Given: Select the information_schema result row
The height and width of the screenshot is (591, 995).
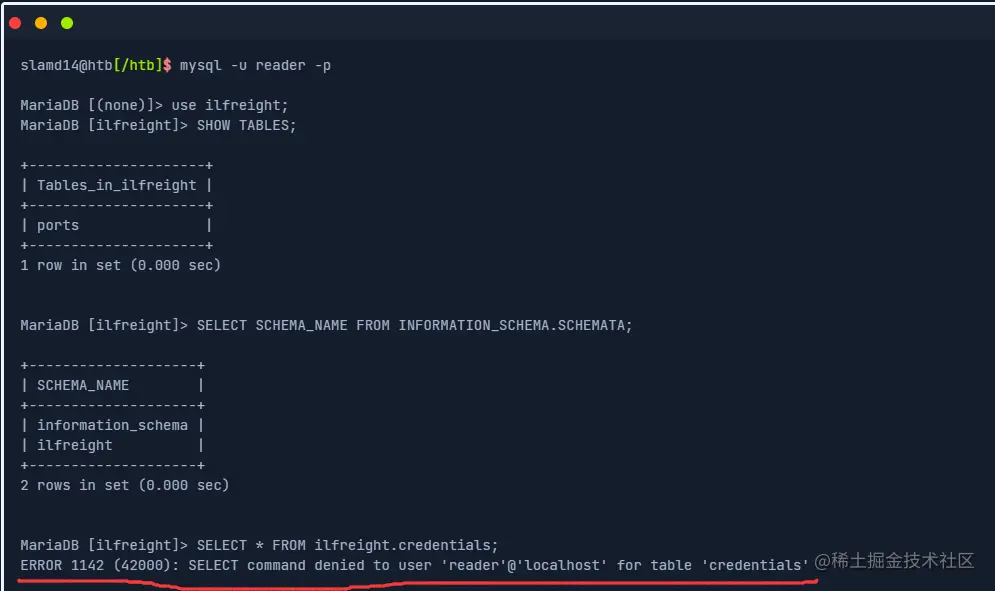Looking at the screenshot, I should coord(112,425).
